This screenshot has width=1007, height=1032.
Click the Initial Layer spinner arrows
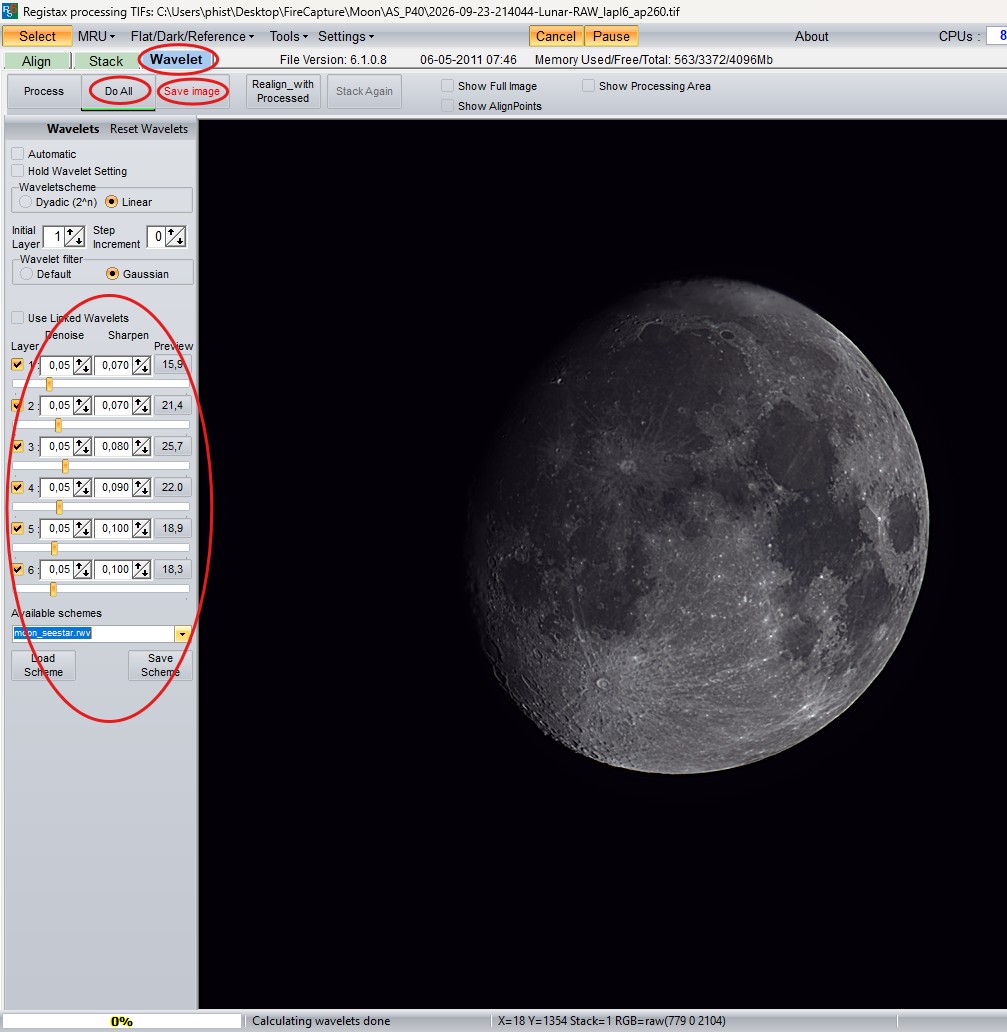click(74, 236)
